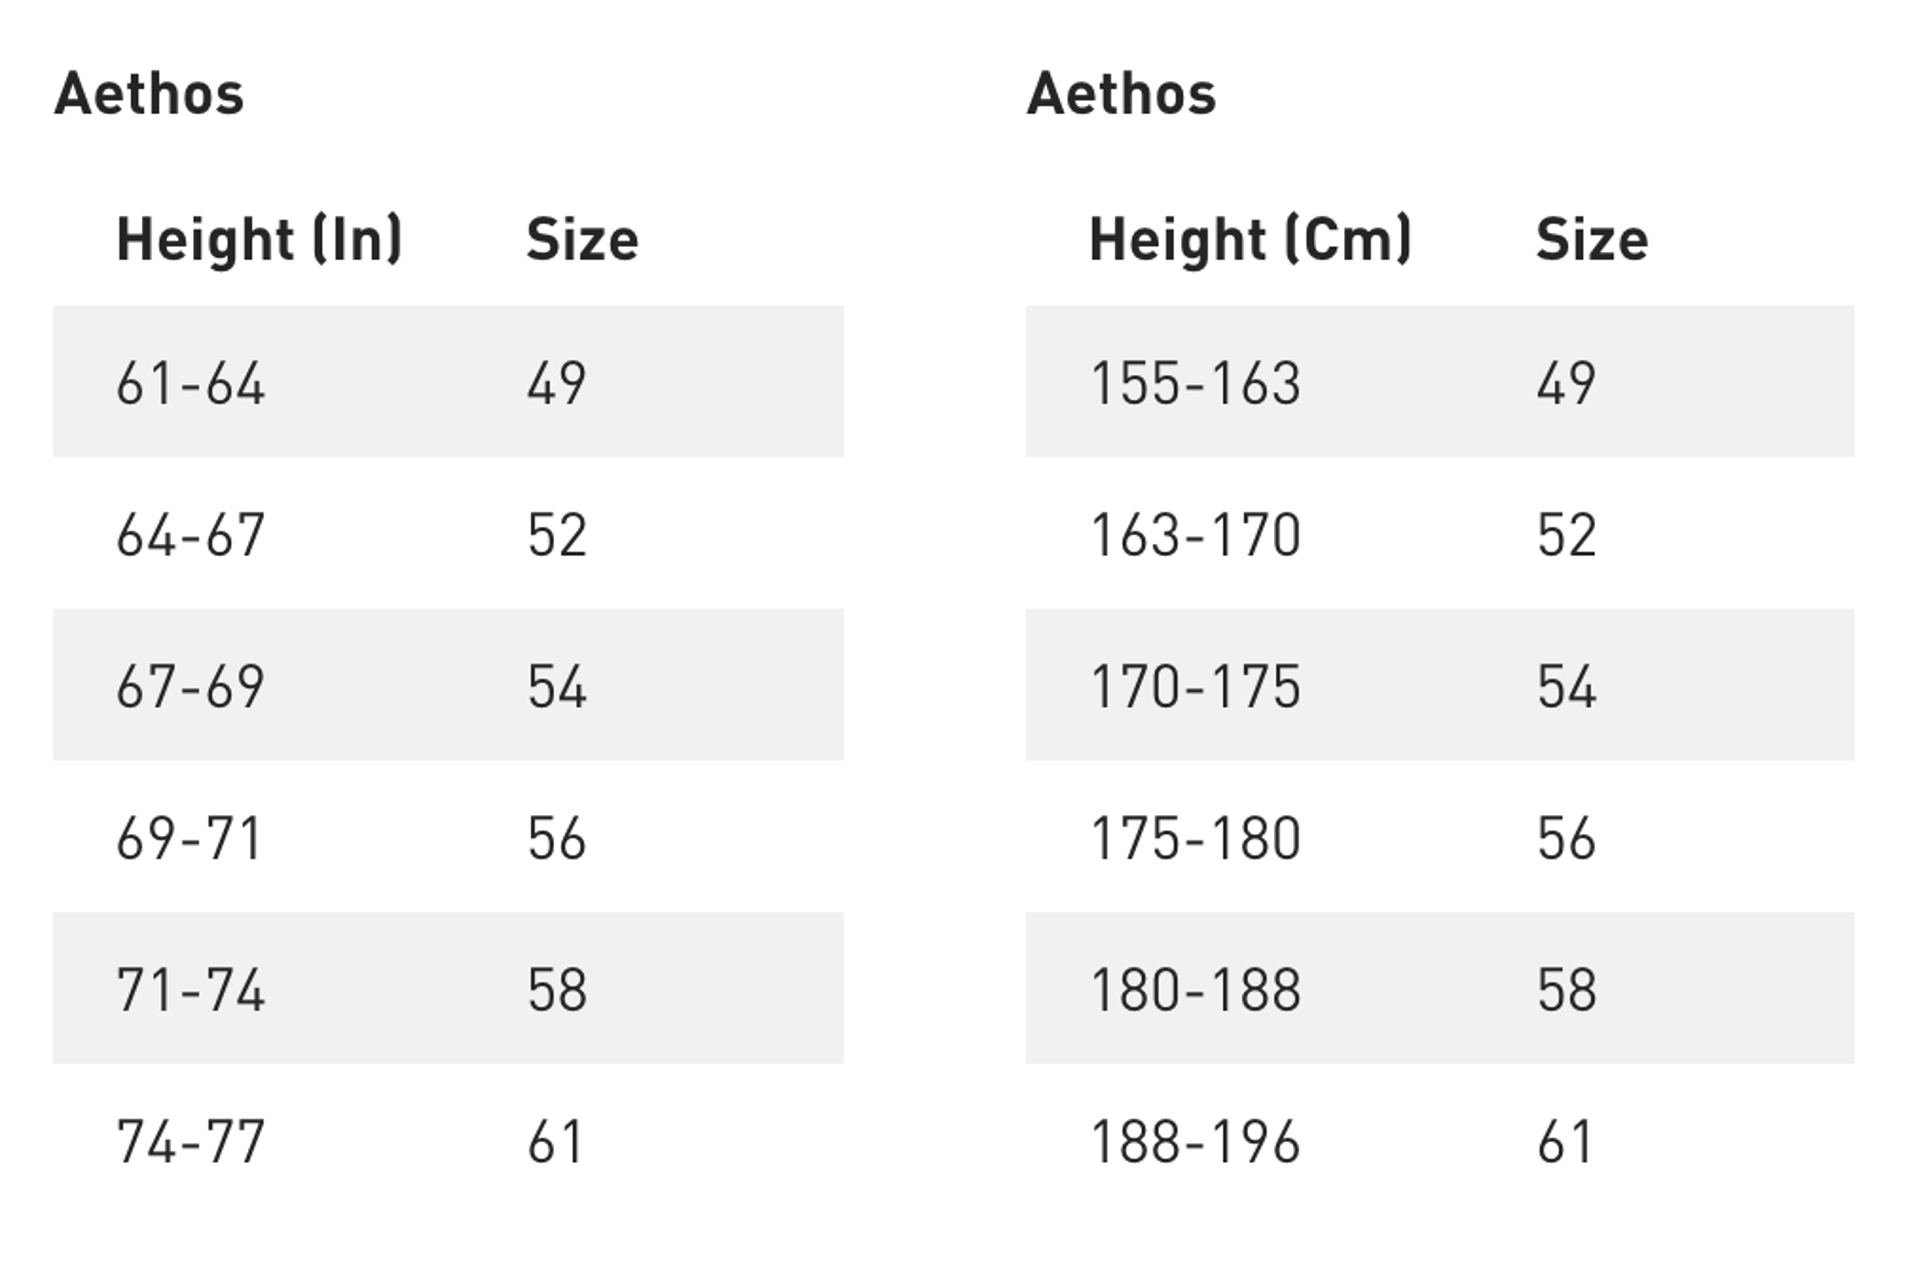
Task: Select the 163-170 cm height range
Action: tap(1196, 535)
